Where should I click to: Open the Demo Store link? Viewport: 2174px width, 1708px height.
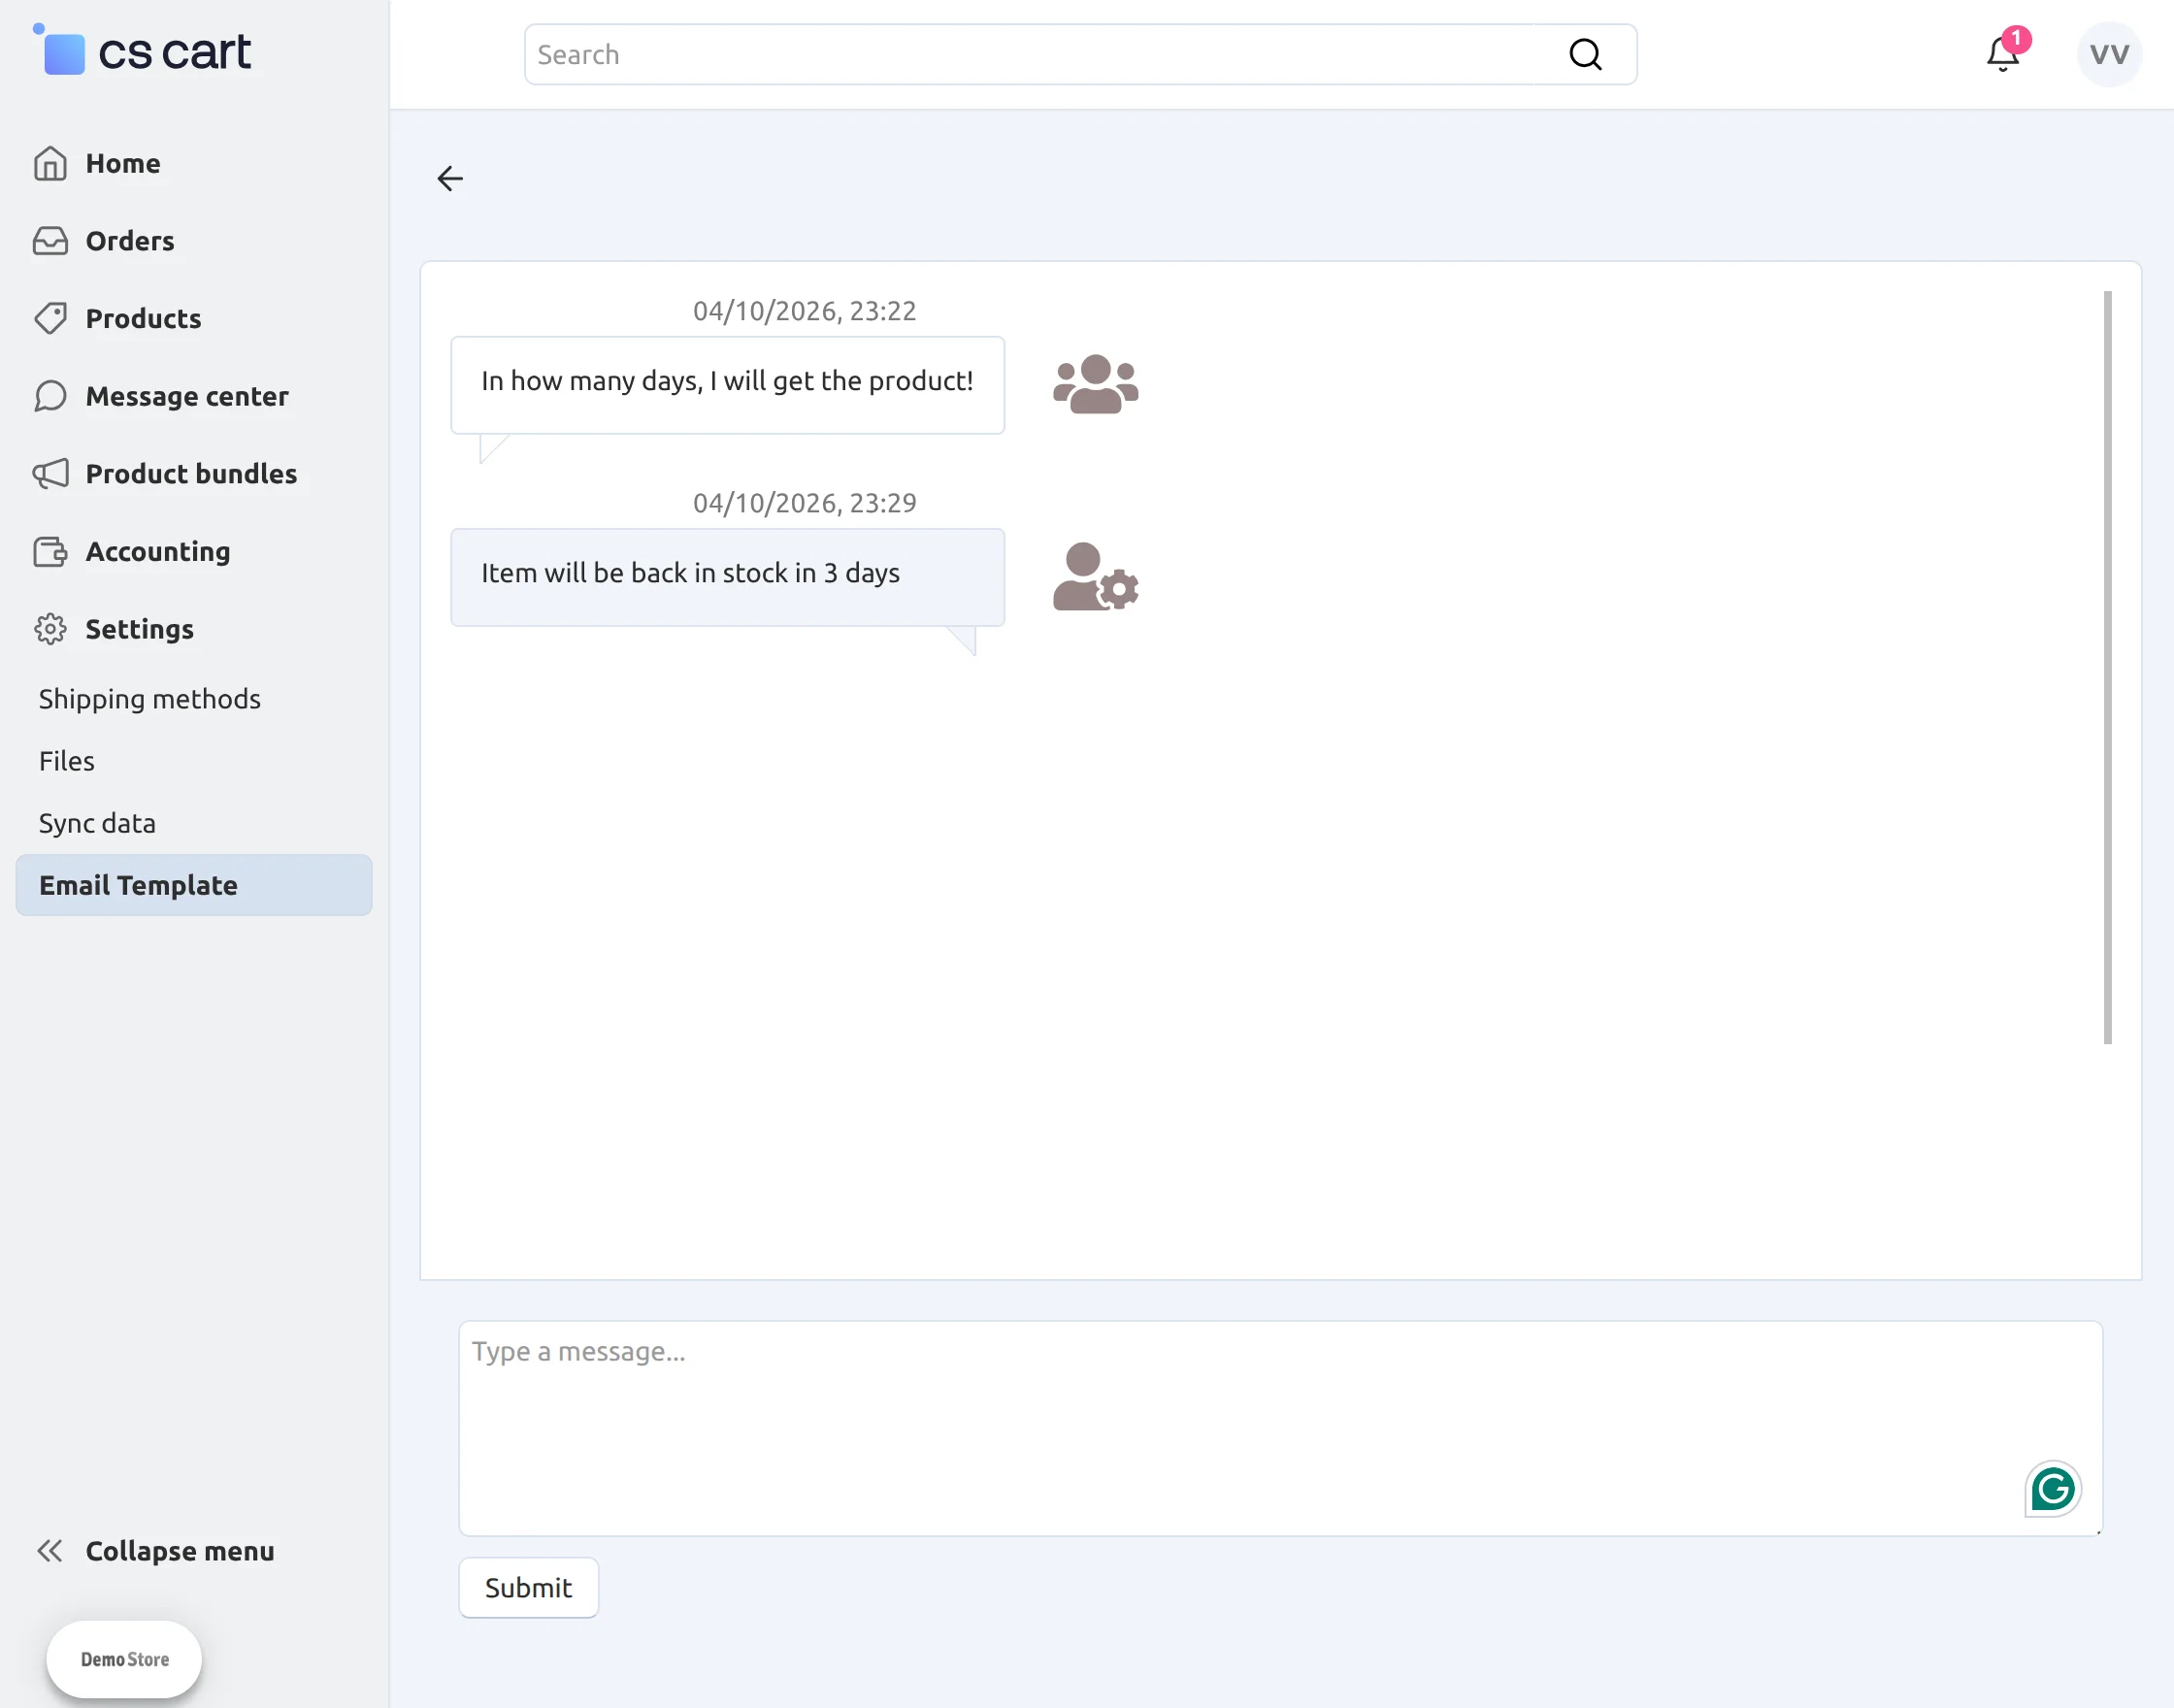[123, 1659]
